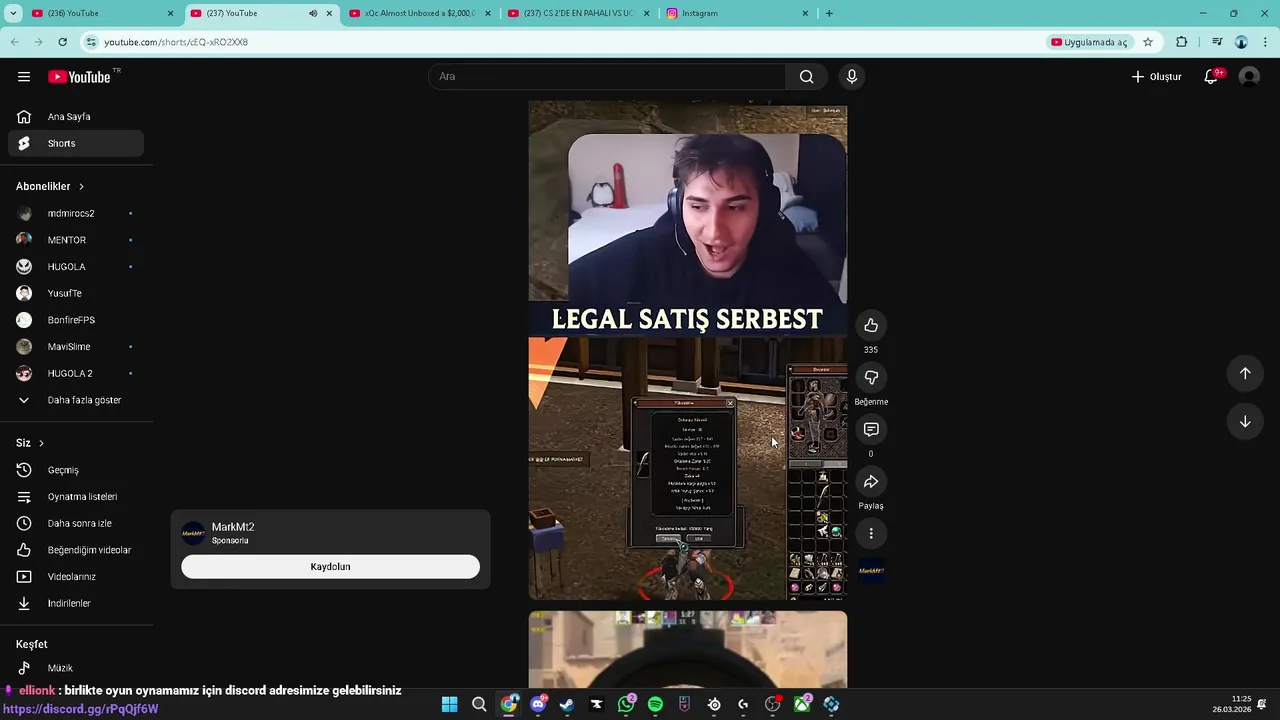The width and height of the screenshot is (1280, 720).
Task: Open Chrome three-dot menu
Action: (x=1266, y=42)
